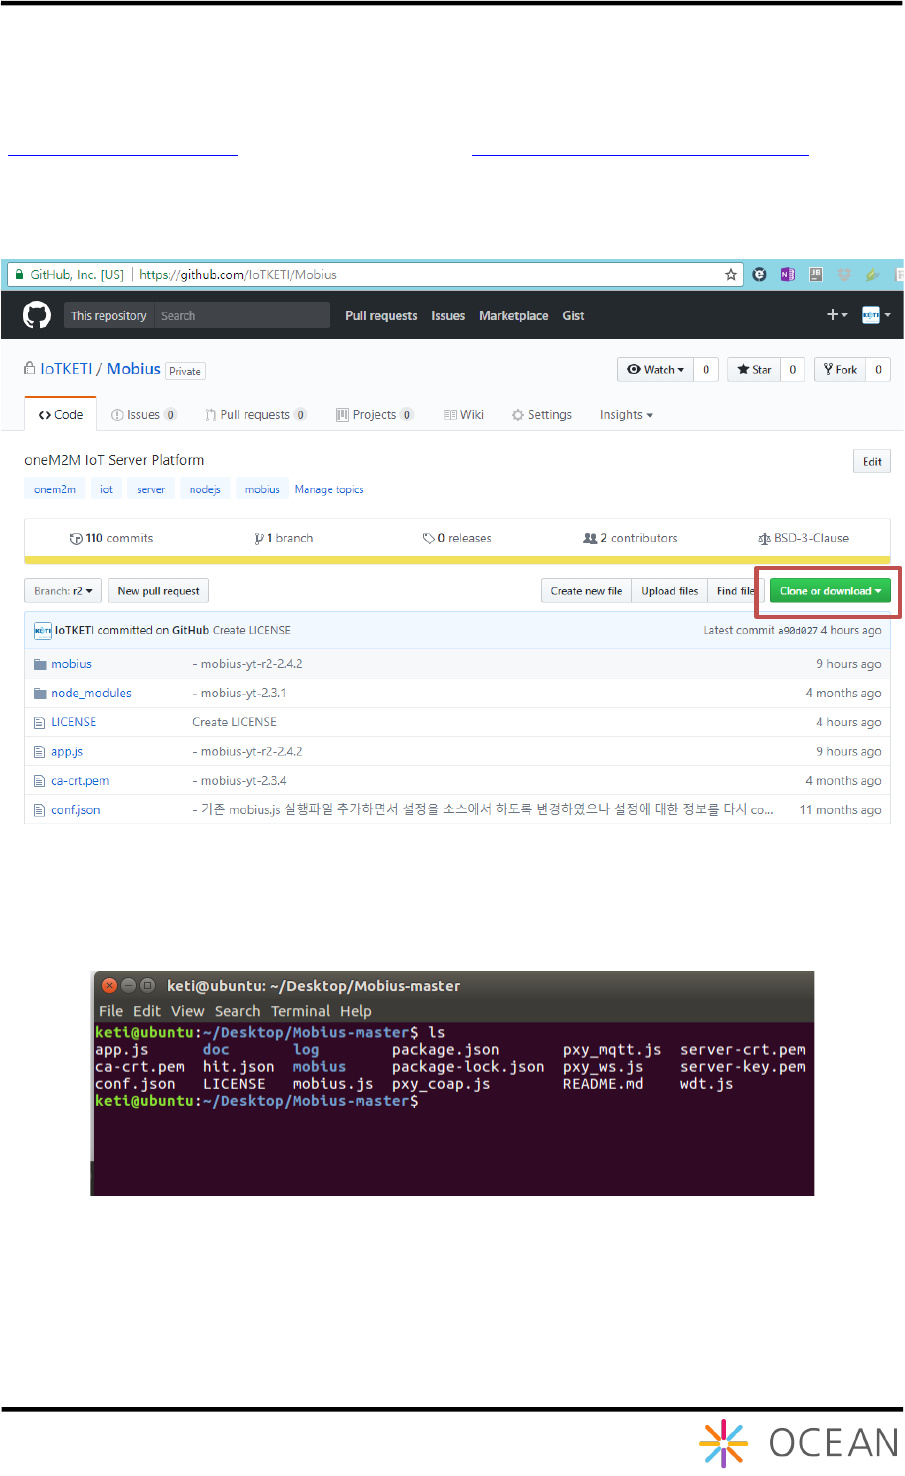Click New pull request button
This screenshot has height=1476, width=905.
pos(158,591)
